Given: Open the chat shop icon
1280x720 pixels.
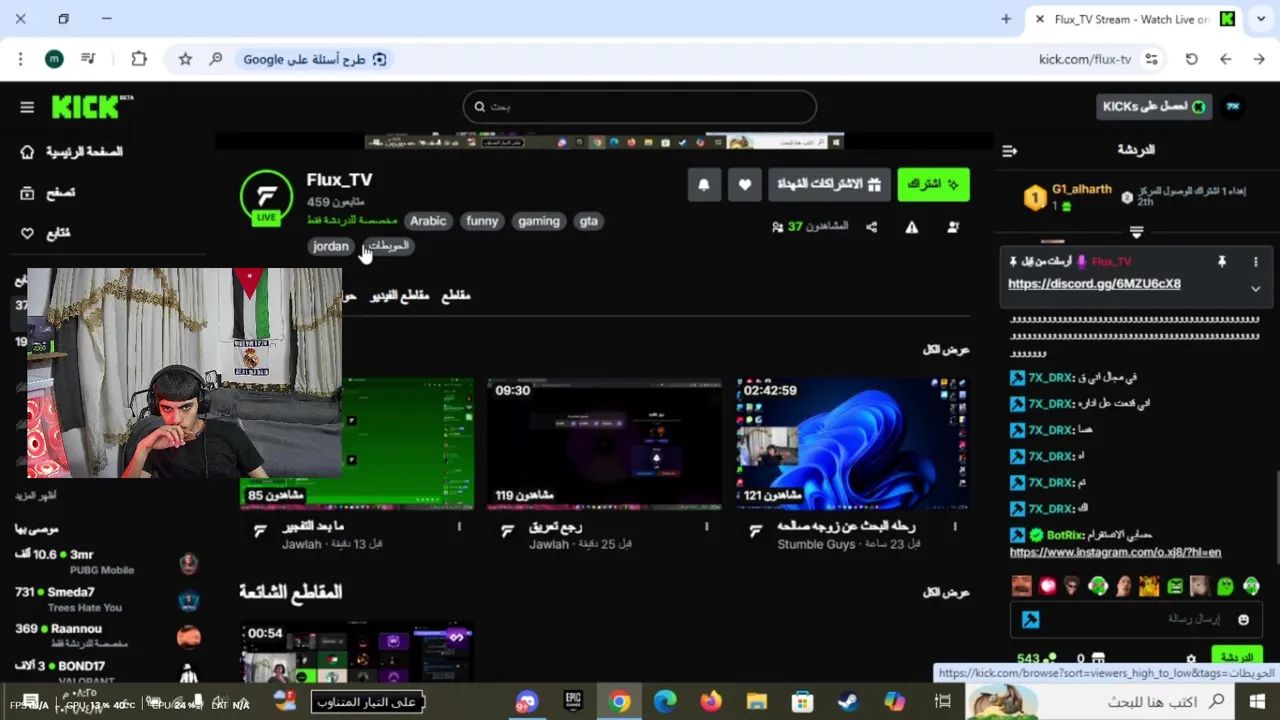Looking at the screenshot, I should point(1098,659).
